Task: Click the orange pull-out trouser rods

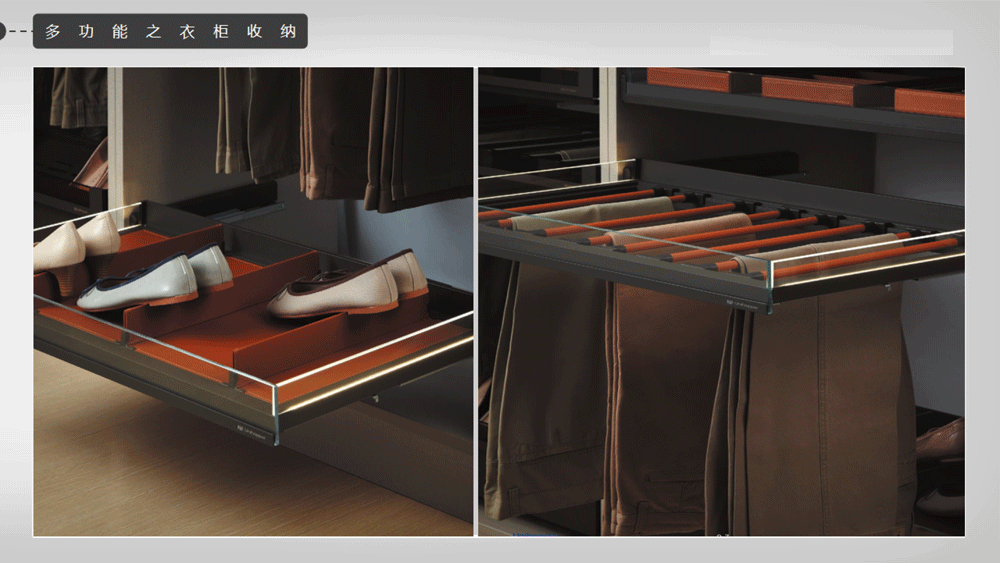Action: click(700, 225)
